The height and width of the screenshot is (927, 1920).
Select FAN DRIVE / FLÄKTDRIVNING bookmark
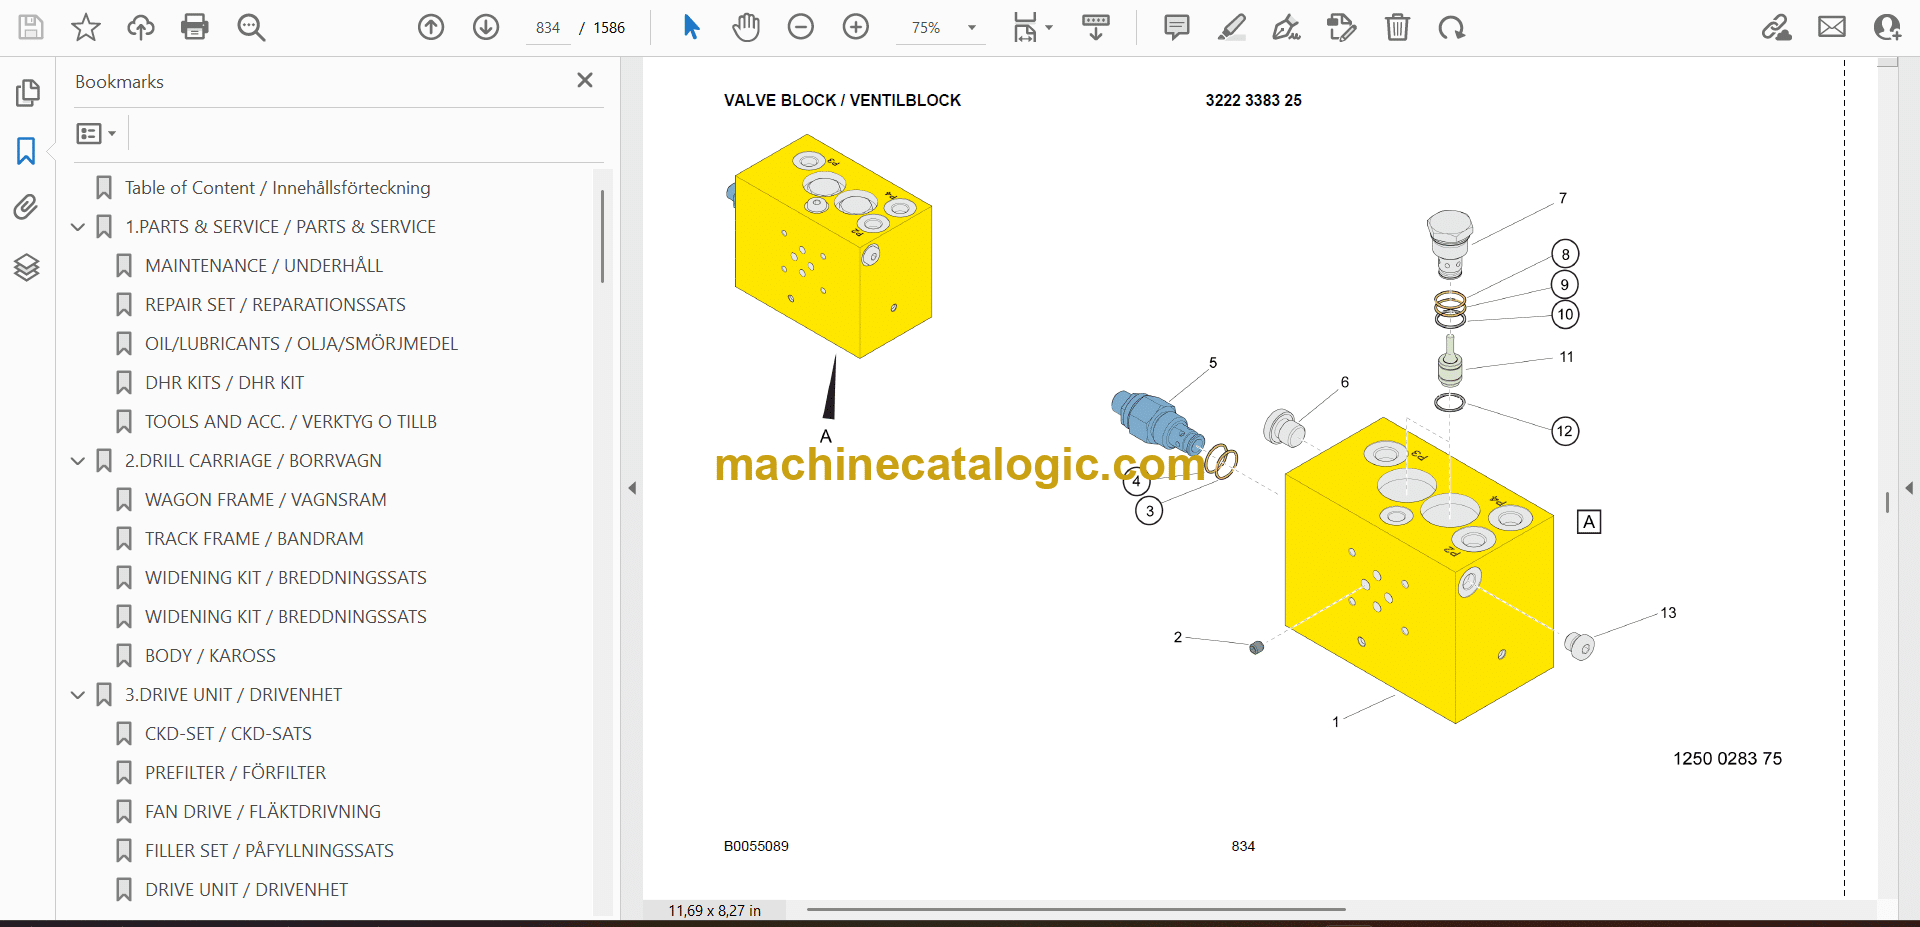262,811
